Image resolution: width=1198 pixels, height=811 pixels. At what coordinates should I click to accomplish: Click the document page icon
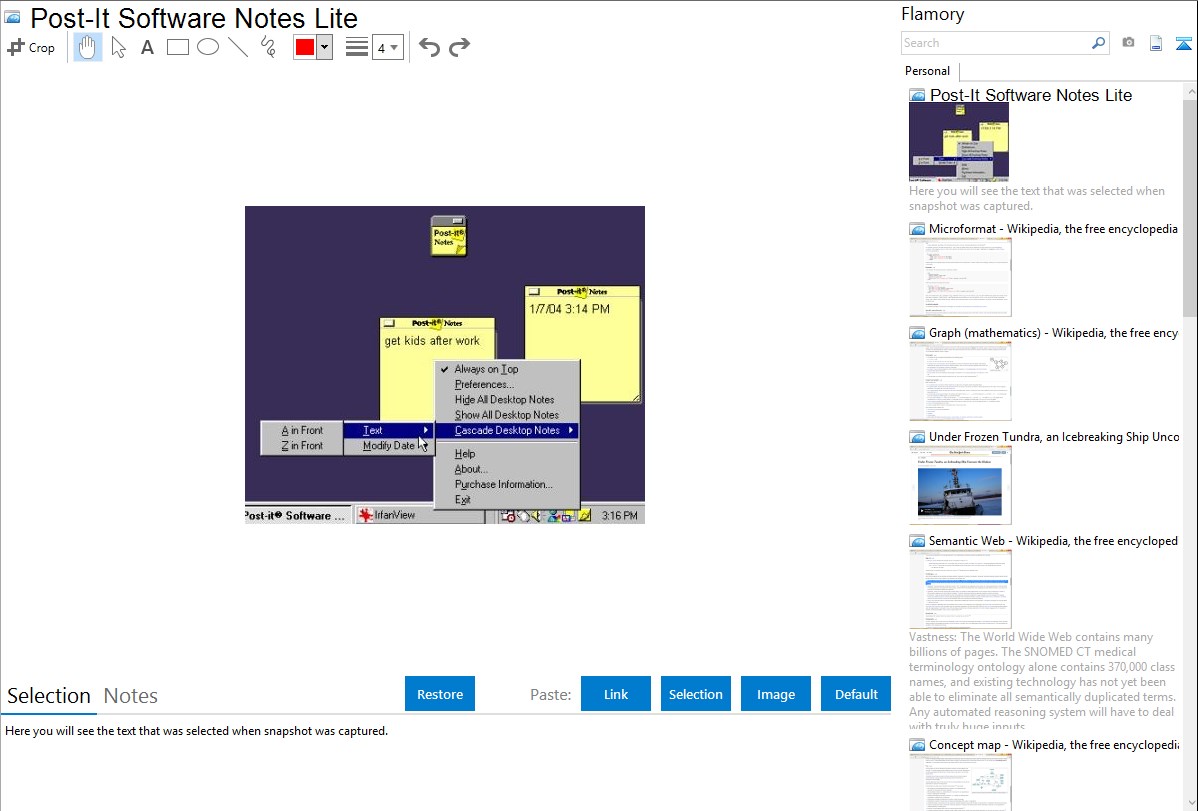coord(1156,43)
